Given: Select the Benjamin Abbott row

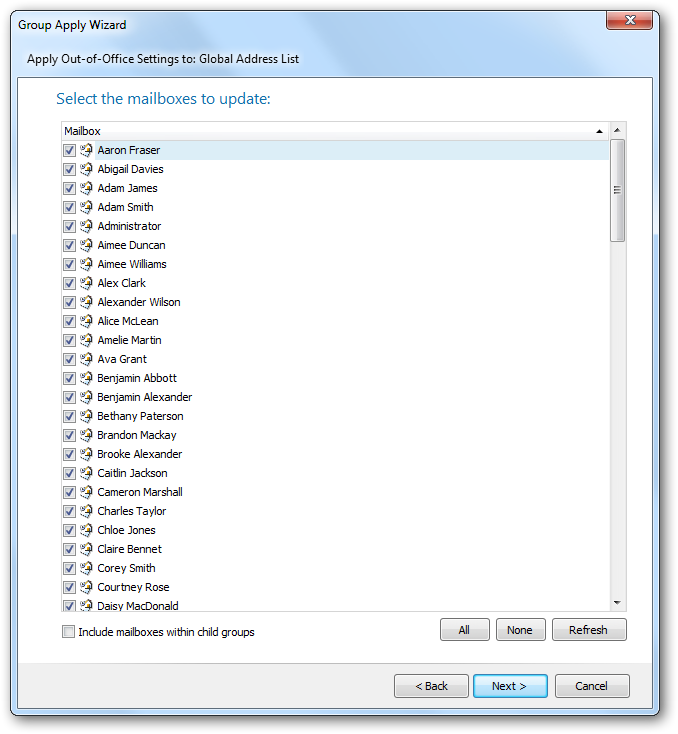Looking at the screenshot, I should point(335,378).
